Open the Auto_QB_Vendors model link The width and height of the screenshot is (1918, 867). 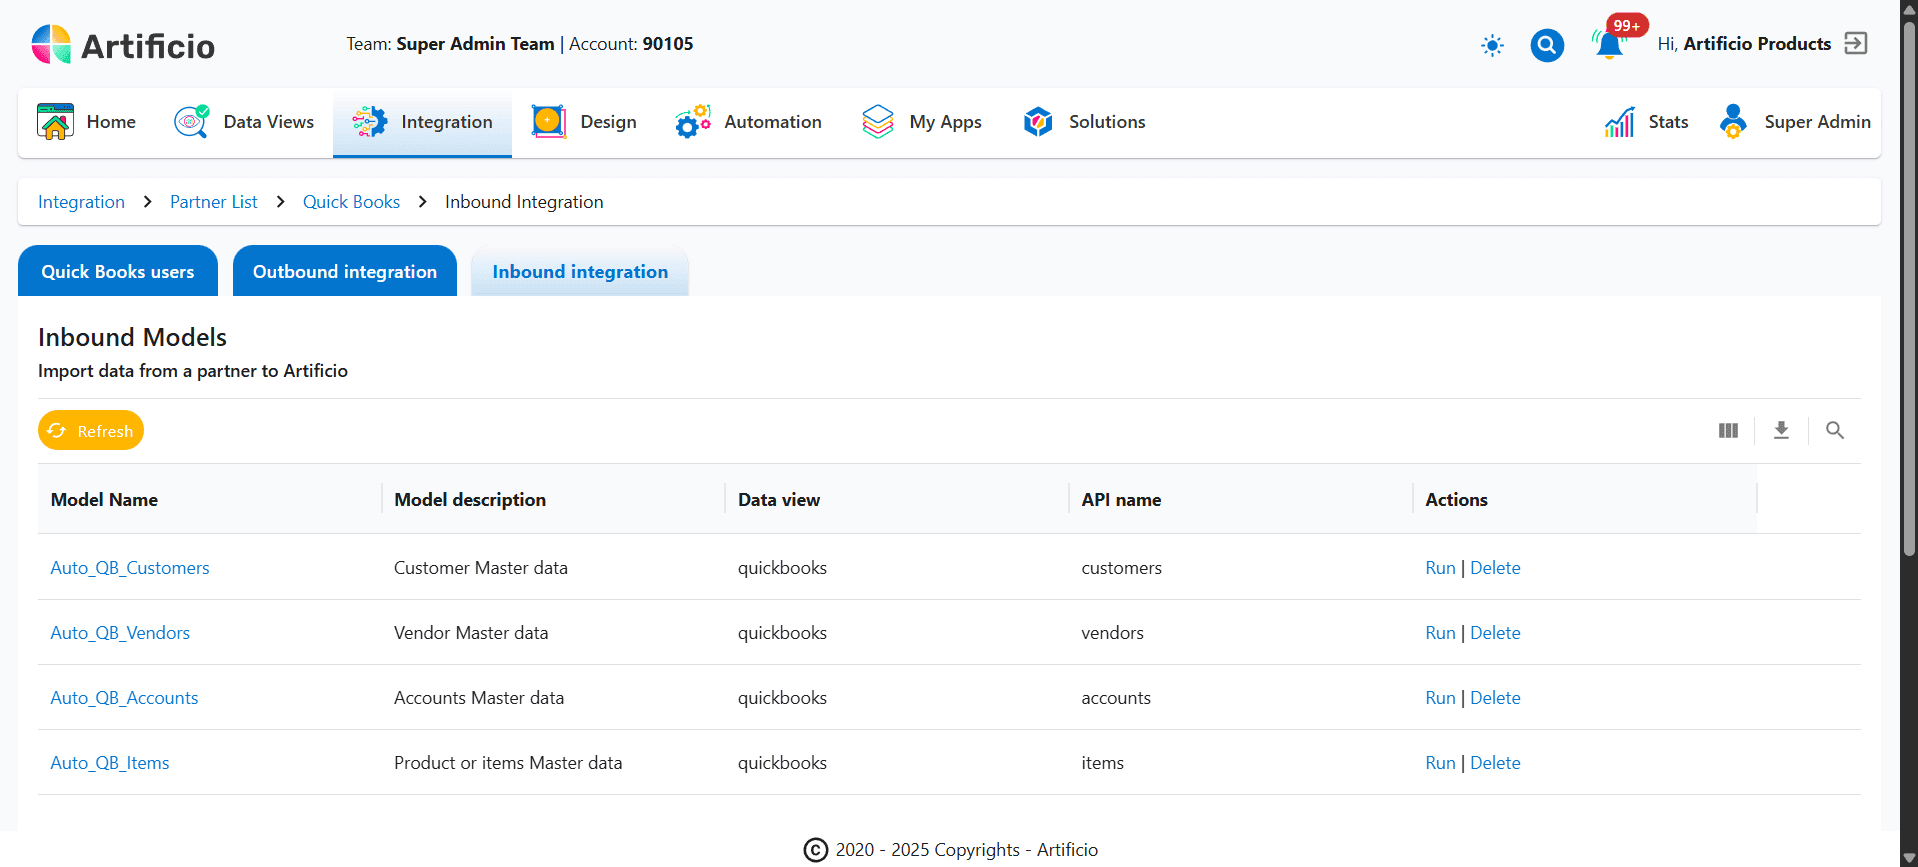[x=120, y=633]
